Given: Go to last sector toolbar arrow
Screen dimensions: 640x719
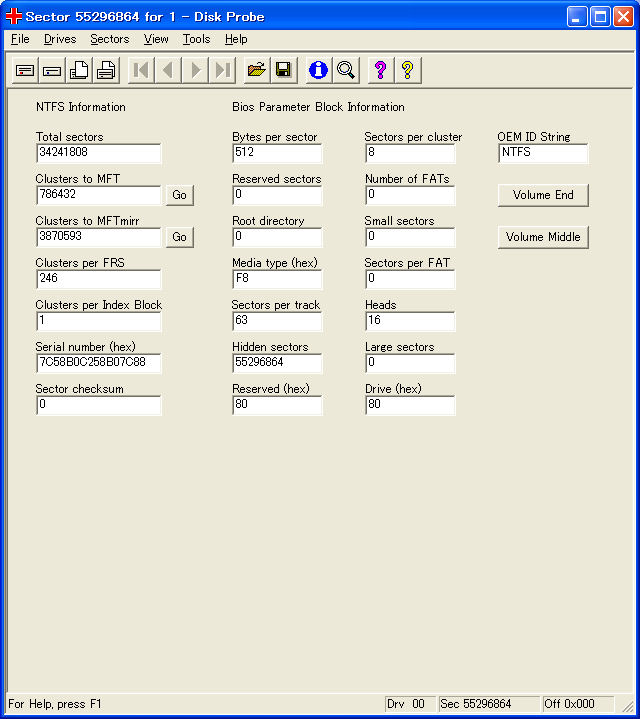Looking at the screenshot, I should [x=222, y=71].
